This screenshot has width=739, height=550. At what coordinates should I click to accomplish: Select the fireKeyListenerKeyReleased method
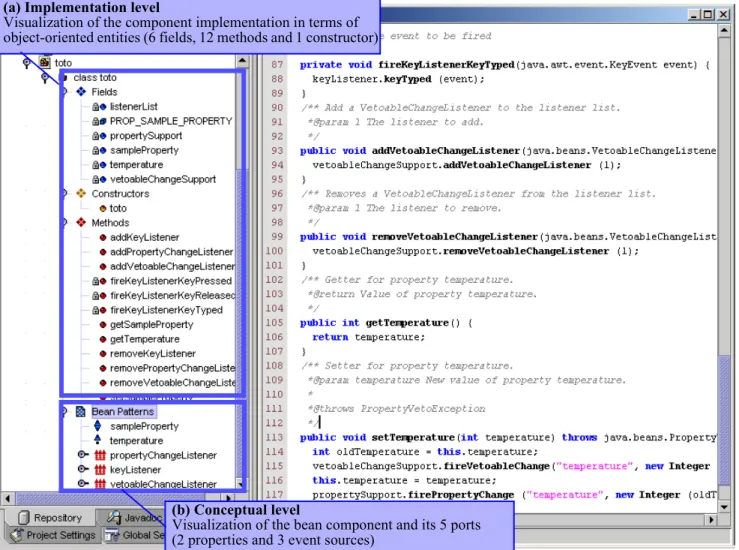click(172, 296)
